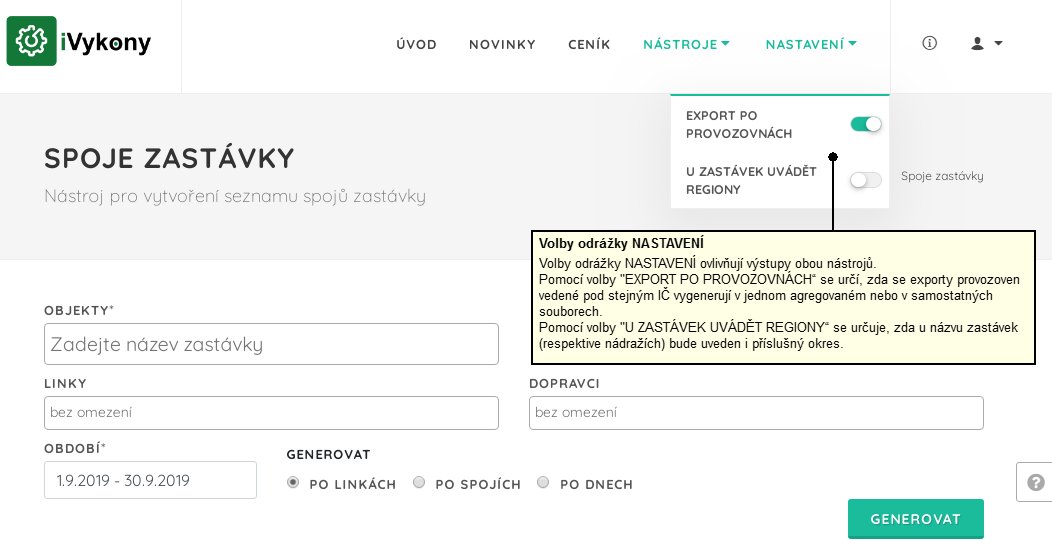Viewport: 1052px width, 550px height.
Task: Select the PO LINKÁCH radio option
Action: (293, 482)
